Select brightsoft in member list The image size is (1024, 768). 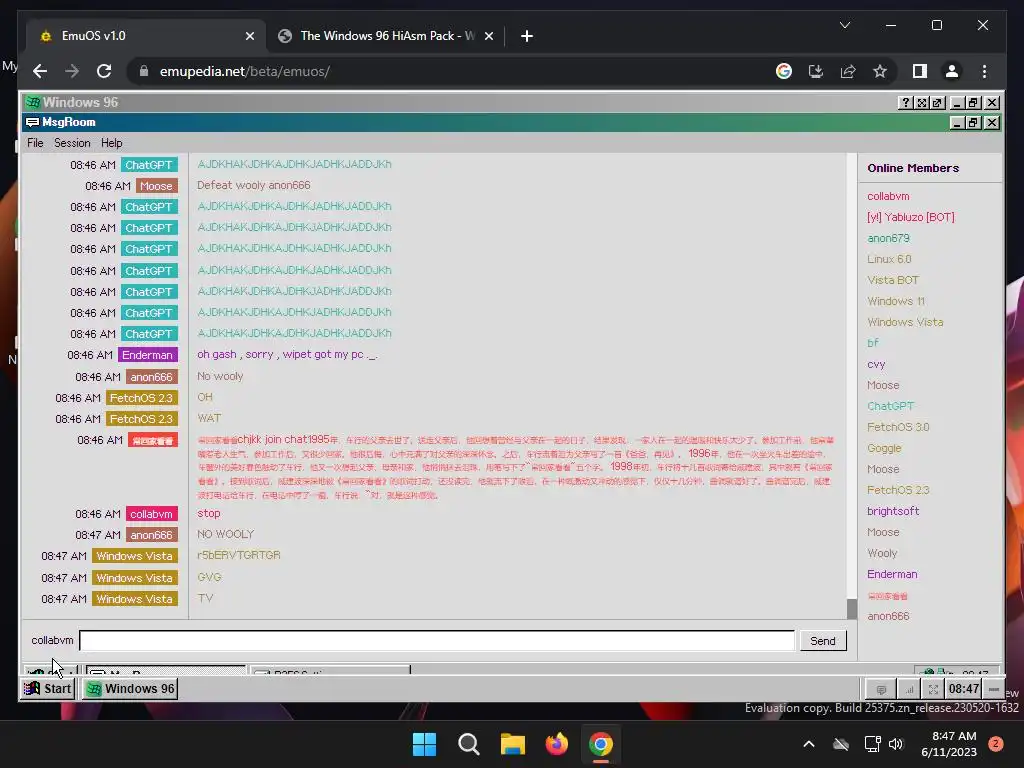pos(893,511)
